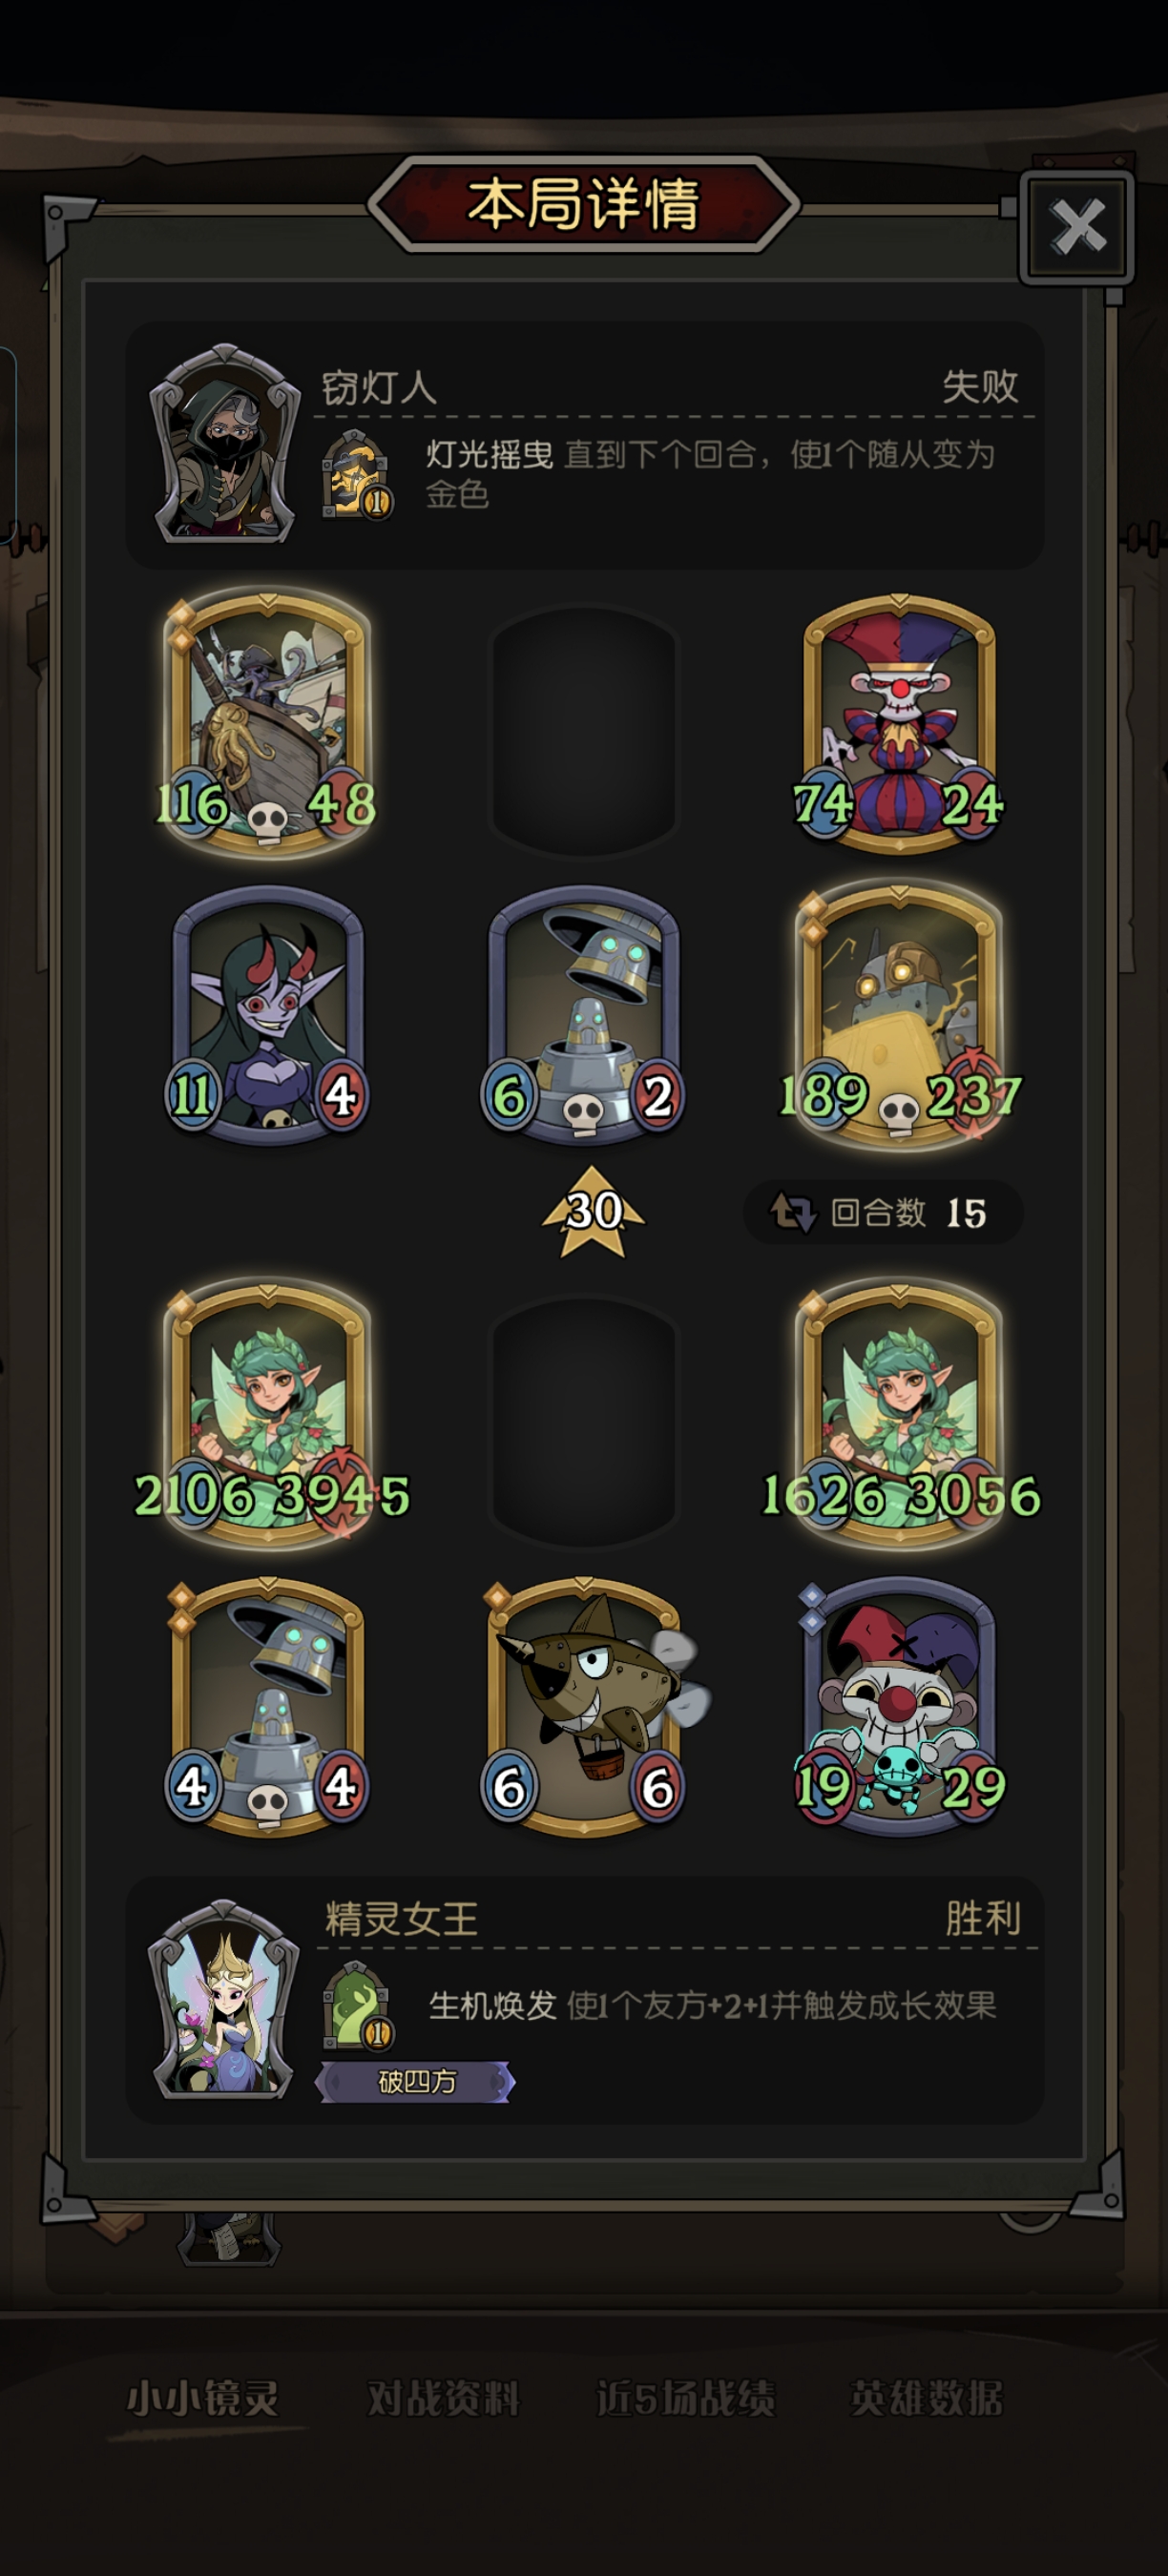This screenshot has height=2576, width=1168.
Task: Tap the 窃灯人 hero portrait
Action: (x=225, y=444)
